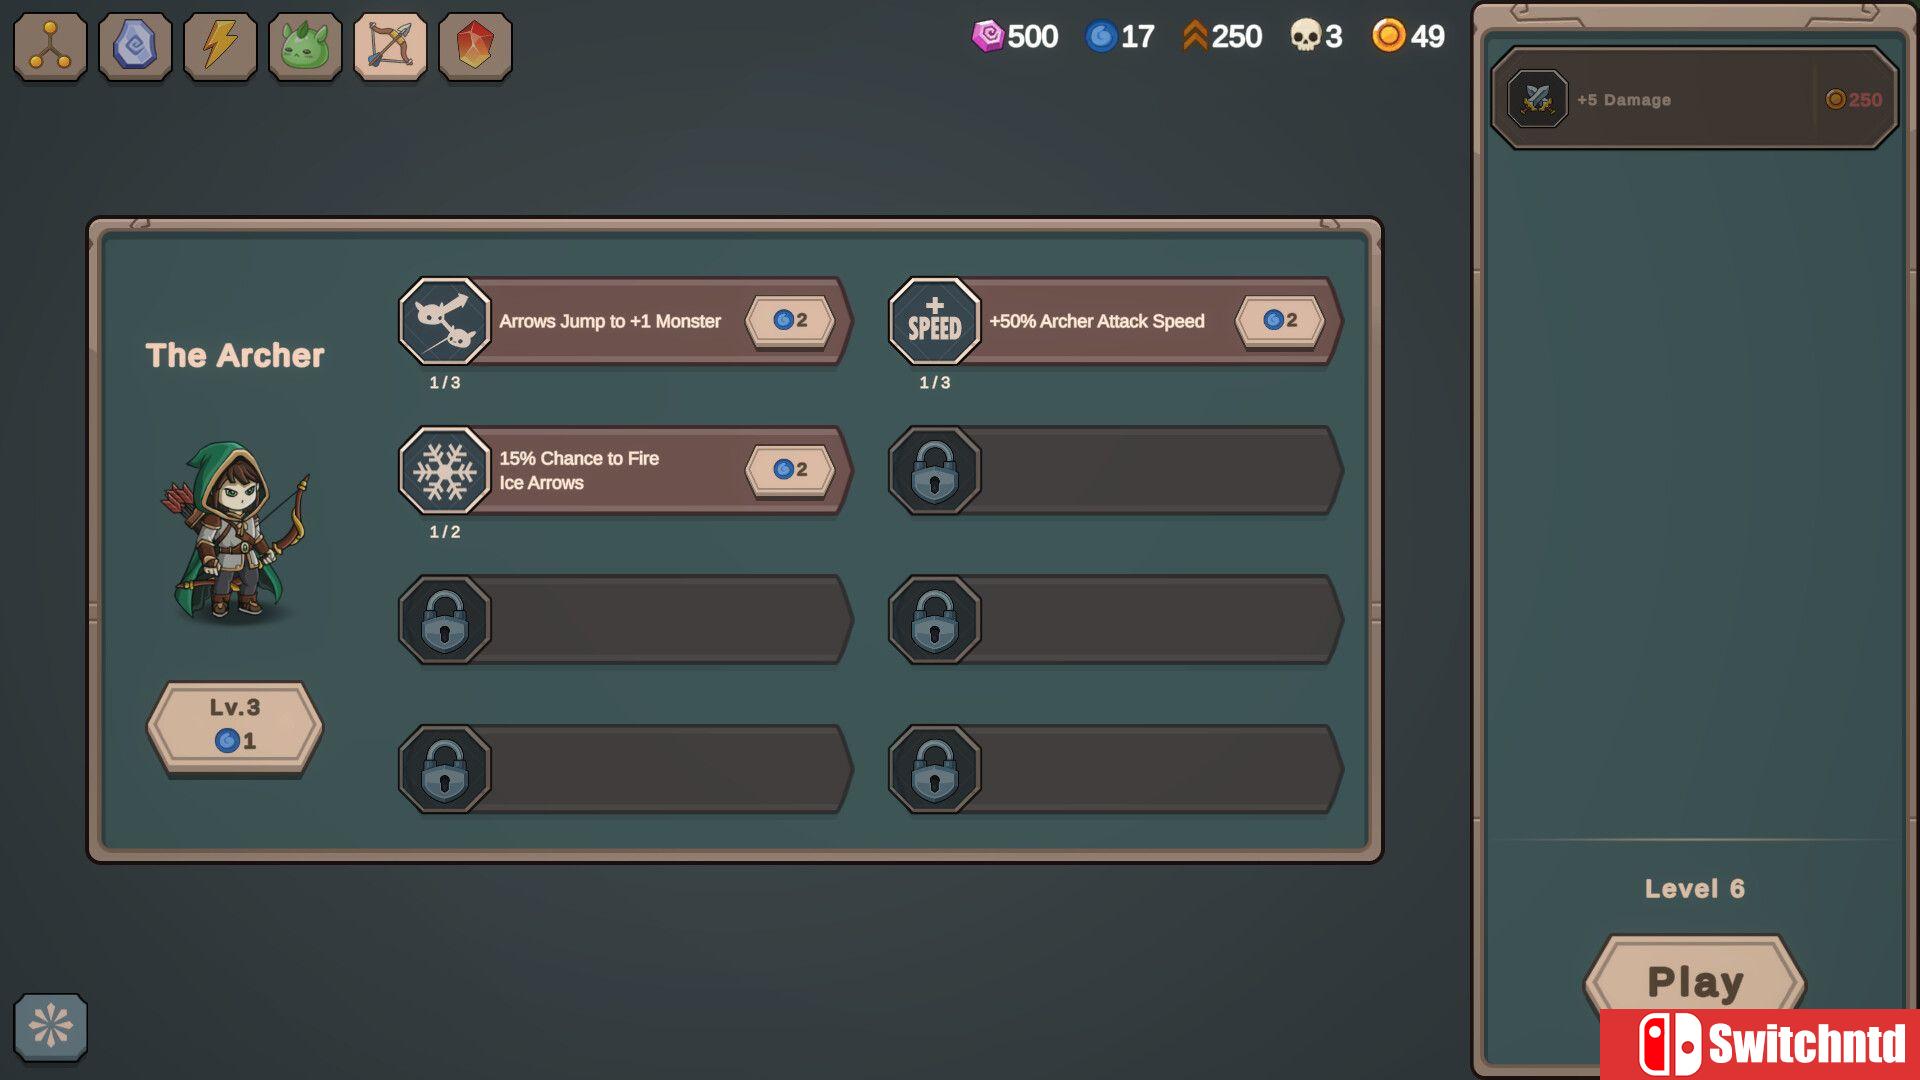The width and height of the screenshot is (1920, 1080).
Task: Buy +50% Archer Attack Speed upgrade
Action: (1280, 320)
